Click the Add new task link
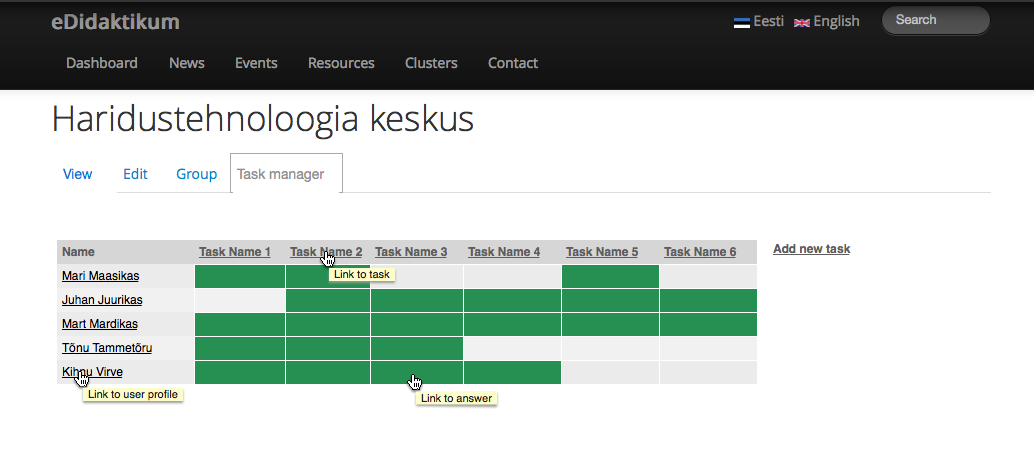 (811, 249)
